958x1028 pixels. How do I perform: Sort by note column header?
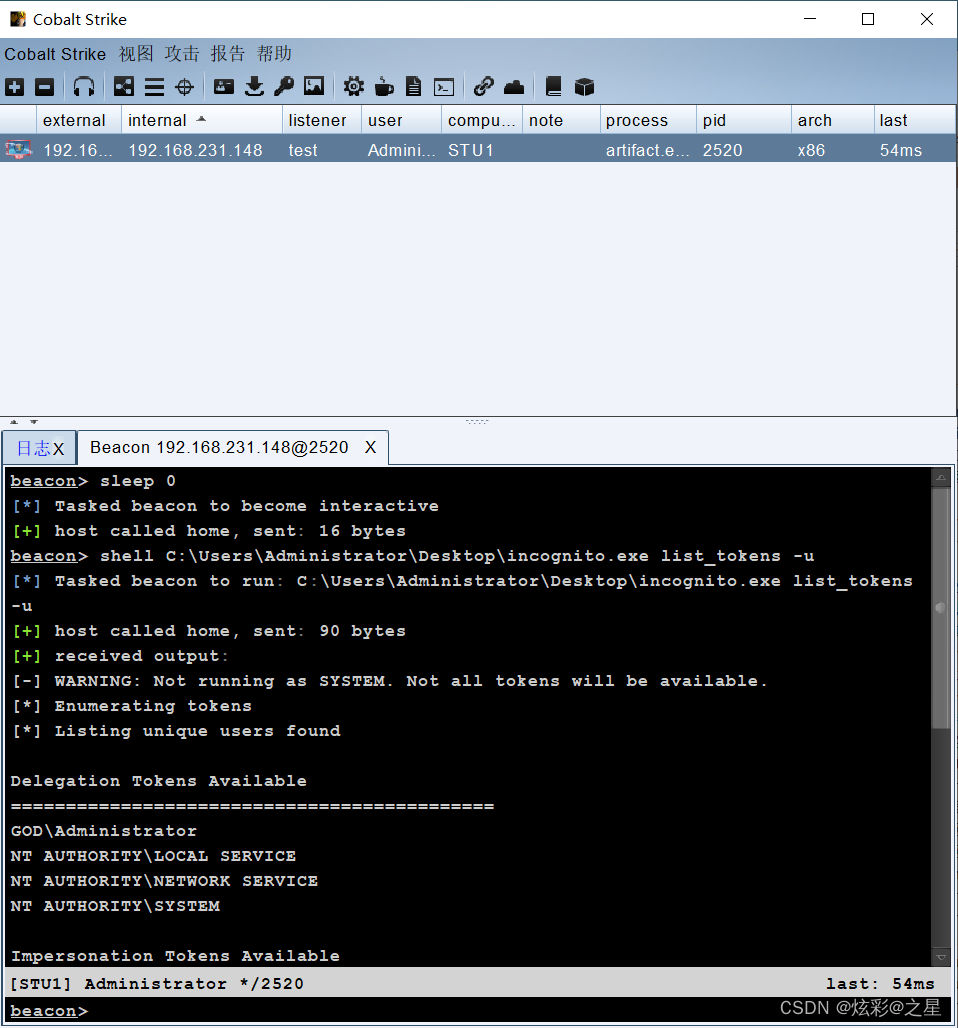(x=561, y=121)
